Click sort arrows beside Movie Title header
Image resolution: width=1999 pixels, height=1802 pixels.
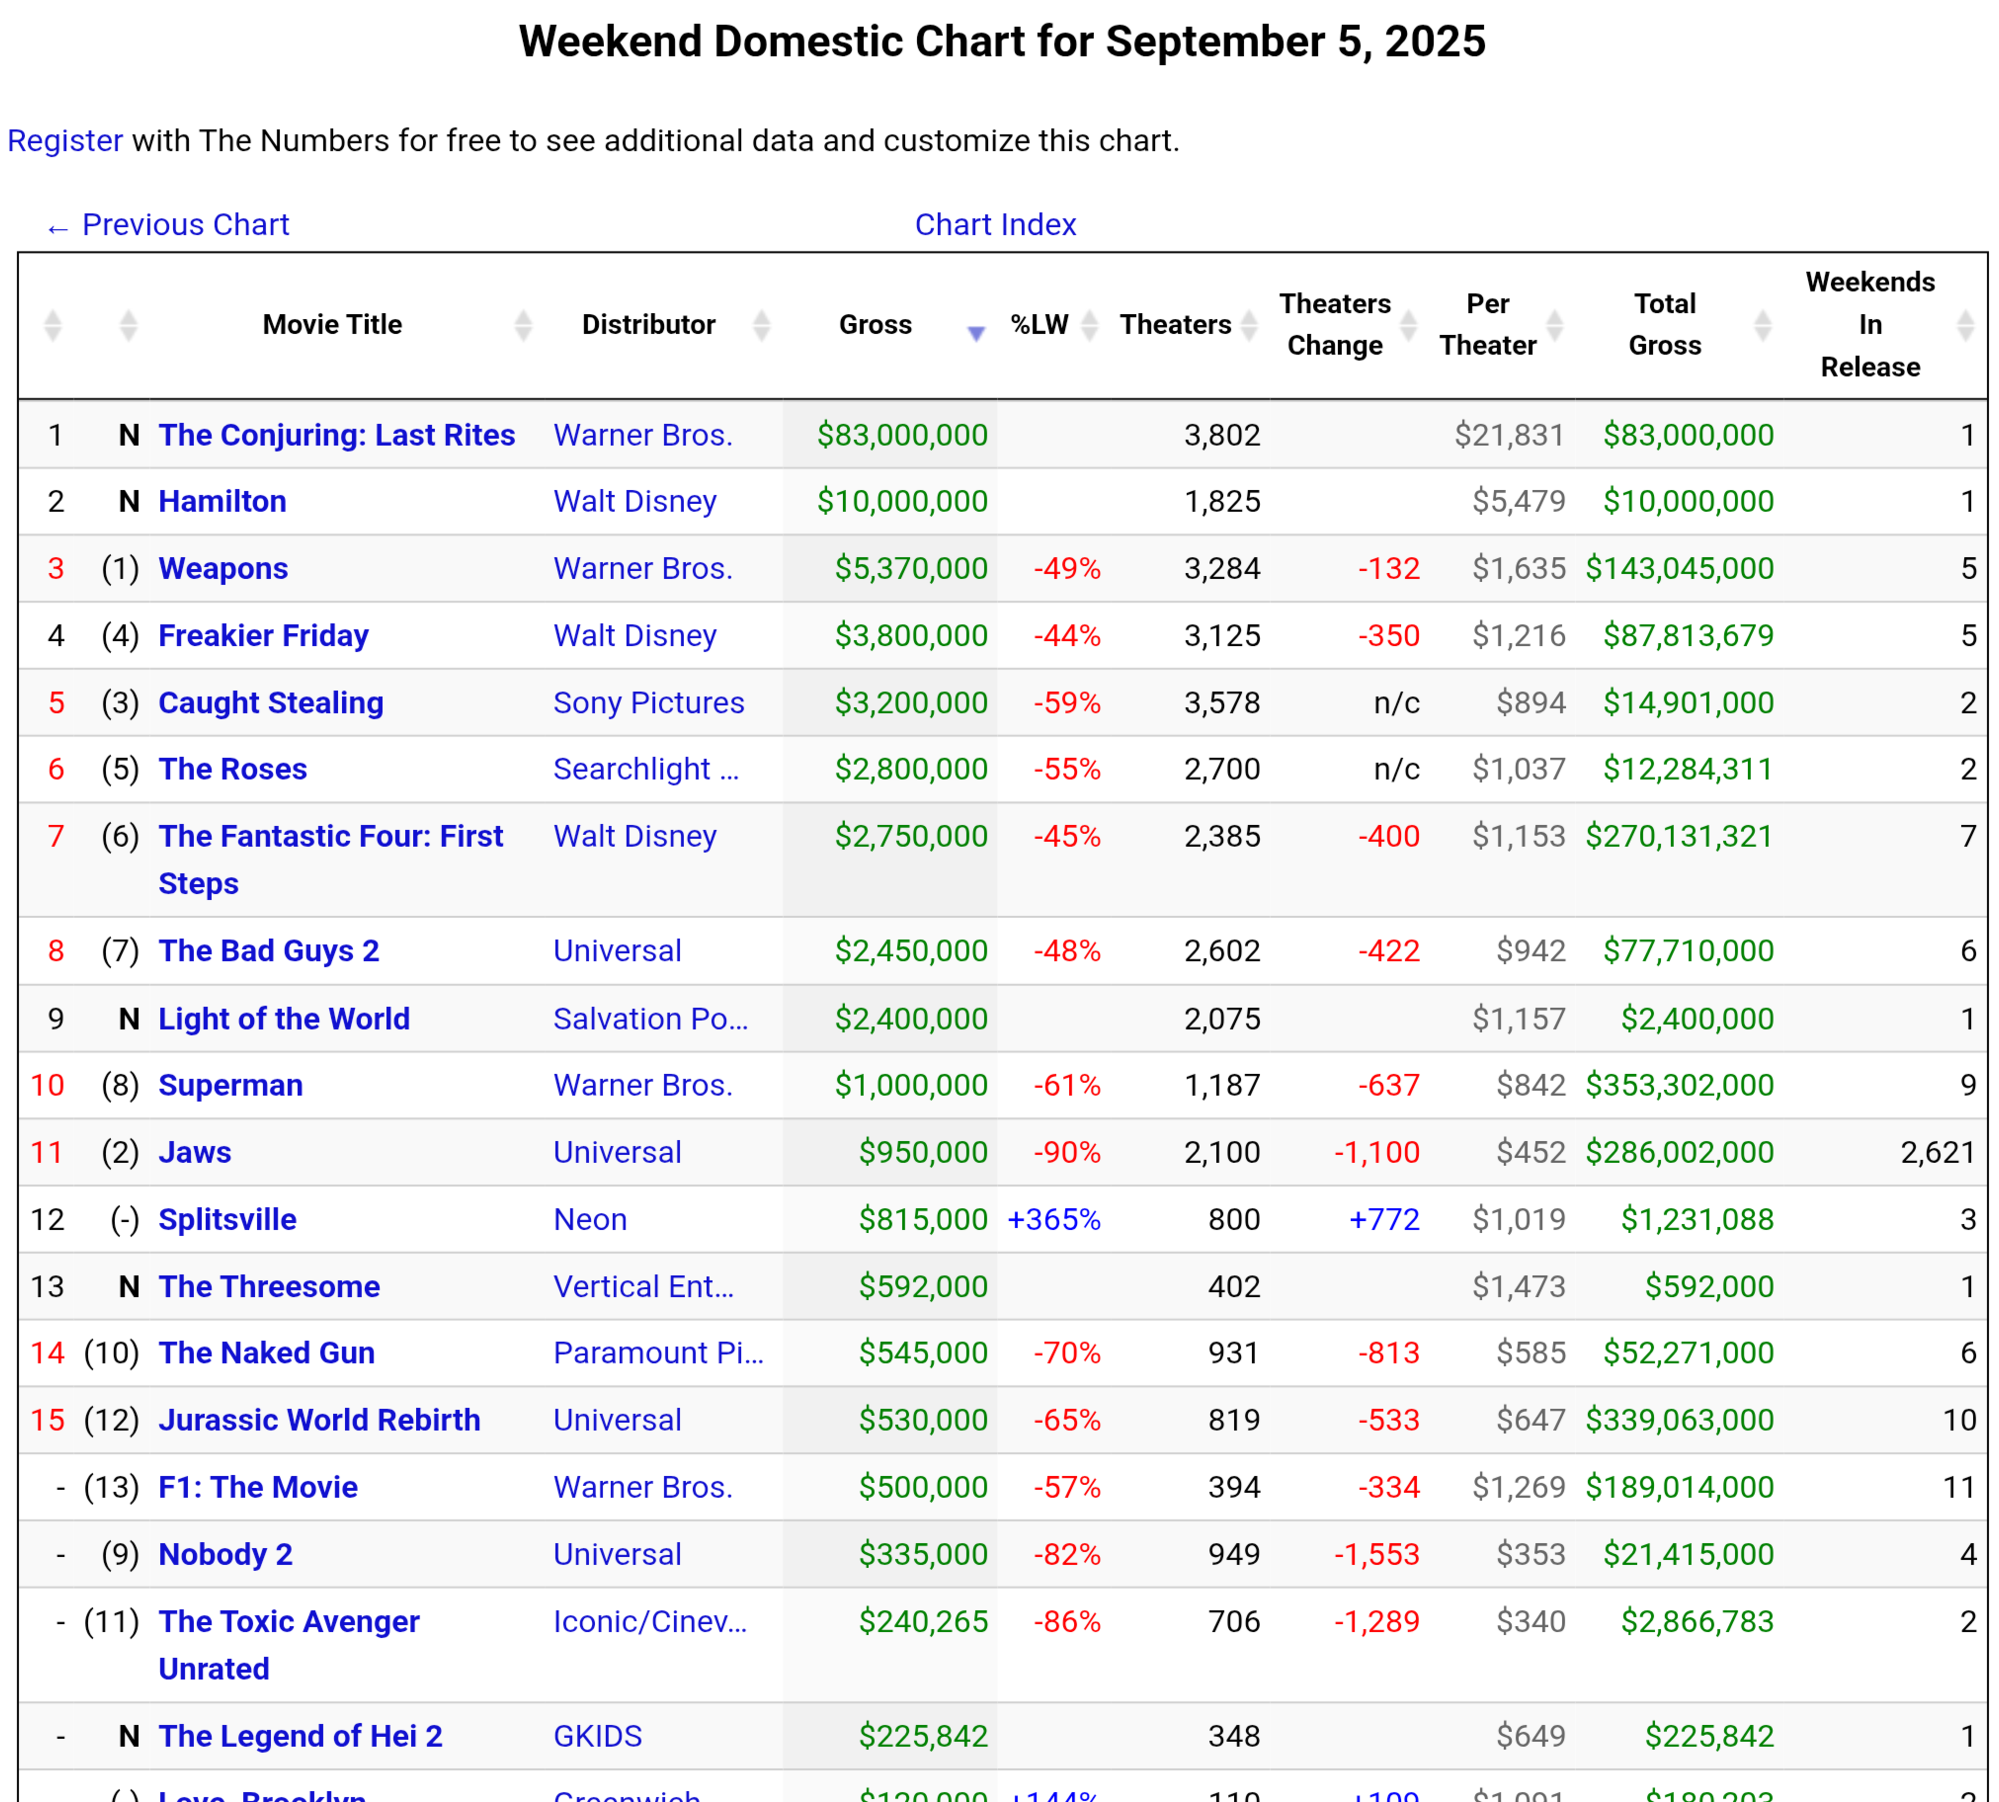click(x=523, y=325)
